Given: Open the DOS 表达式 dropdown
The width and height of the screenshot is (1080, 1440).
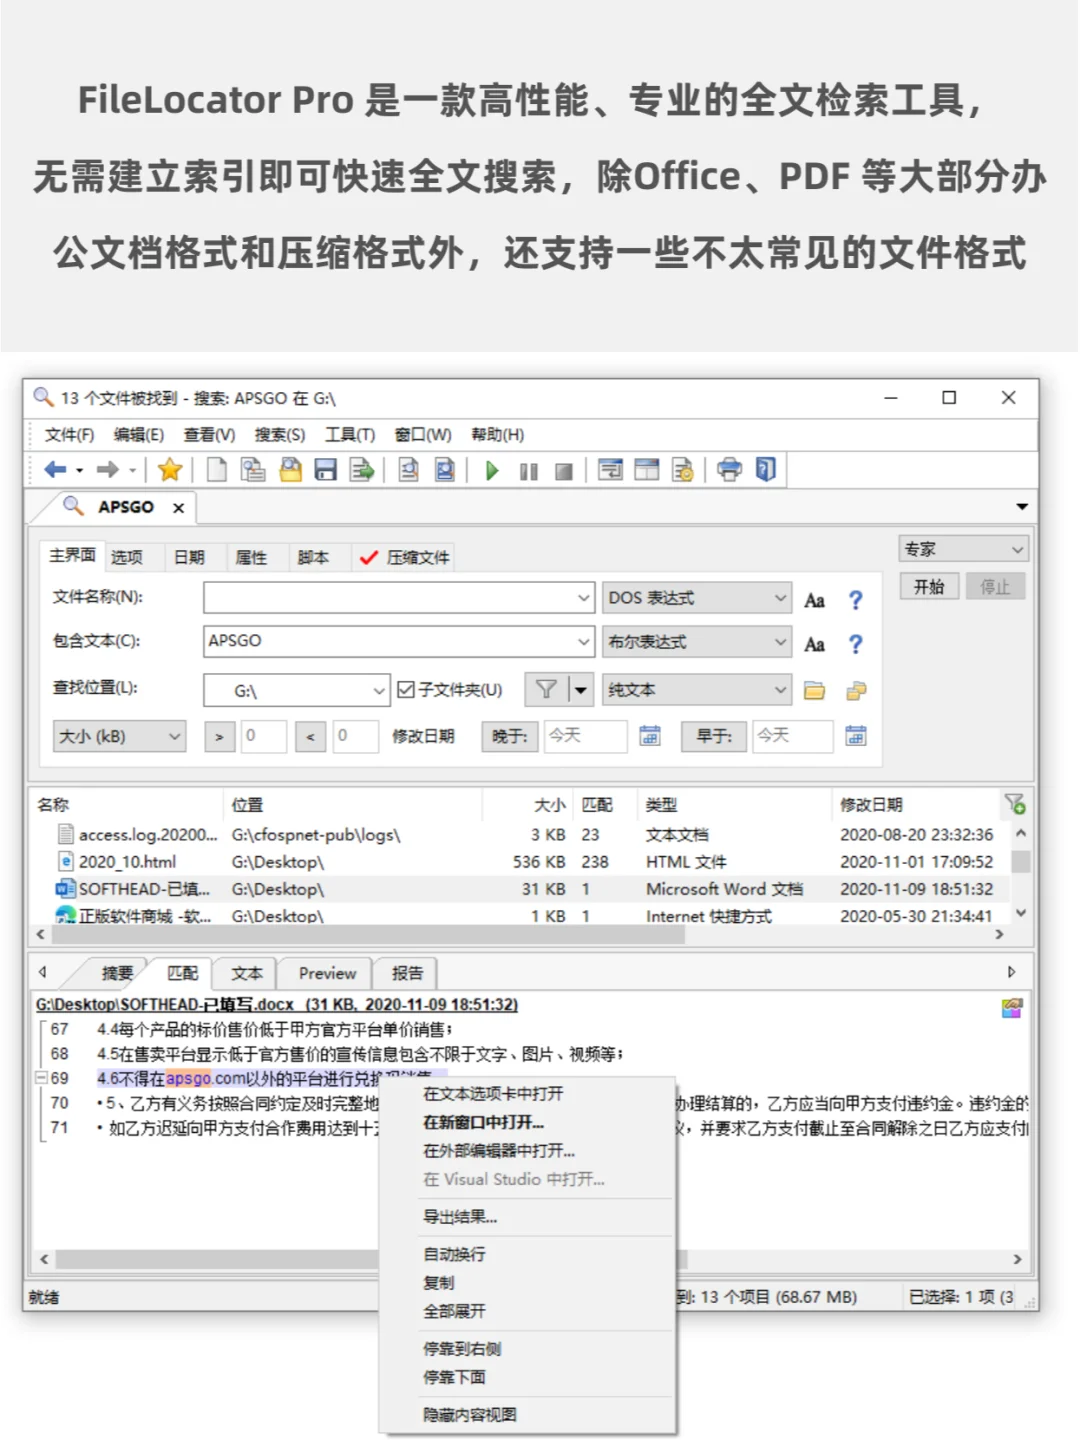Looking at the screenshot, I should [696, 597].
